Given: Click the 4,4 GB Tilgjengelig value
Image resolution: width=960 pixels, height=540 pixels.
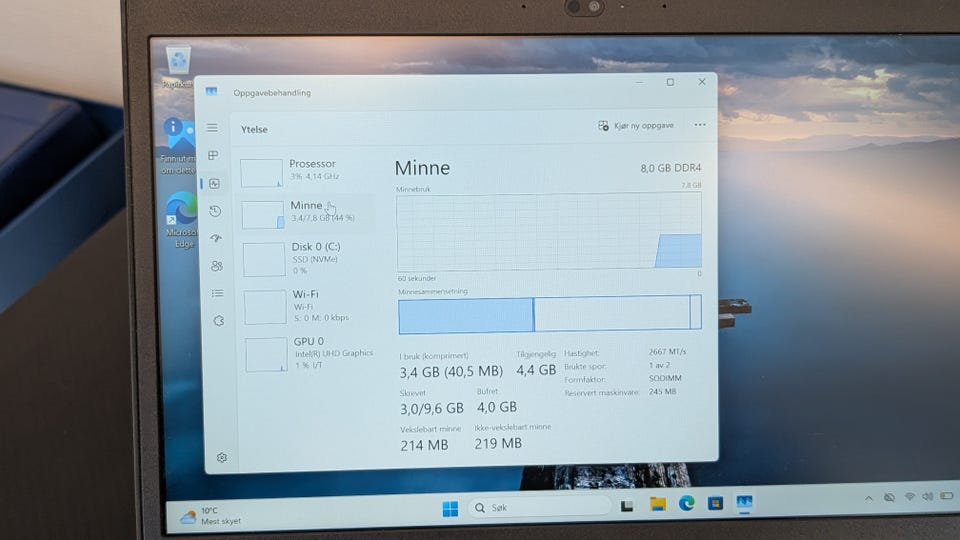Looking at the screenshot, I should point(536,370).
